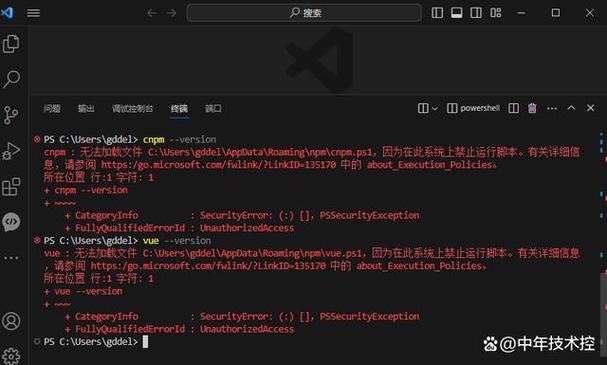Open the customize layout icon

(496, 13)
